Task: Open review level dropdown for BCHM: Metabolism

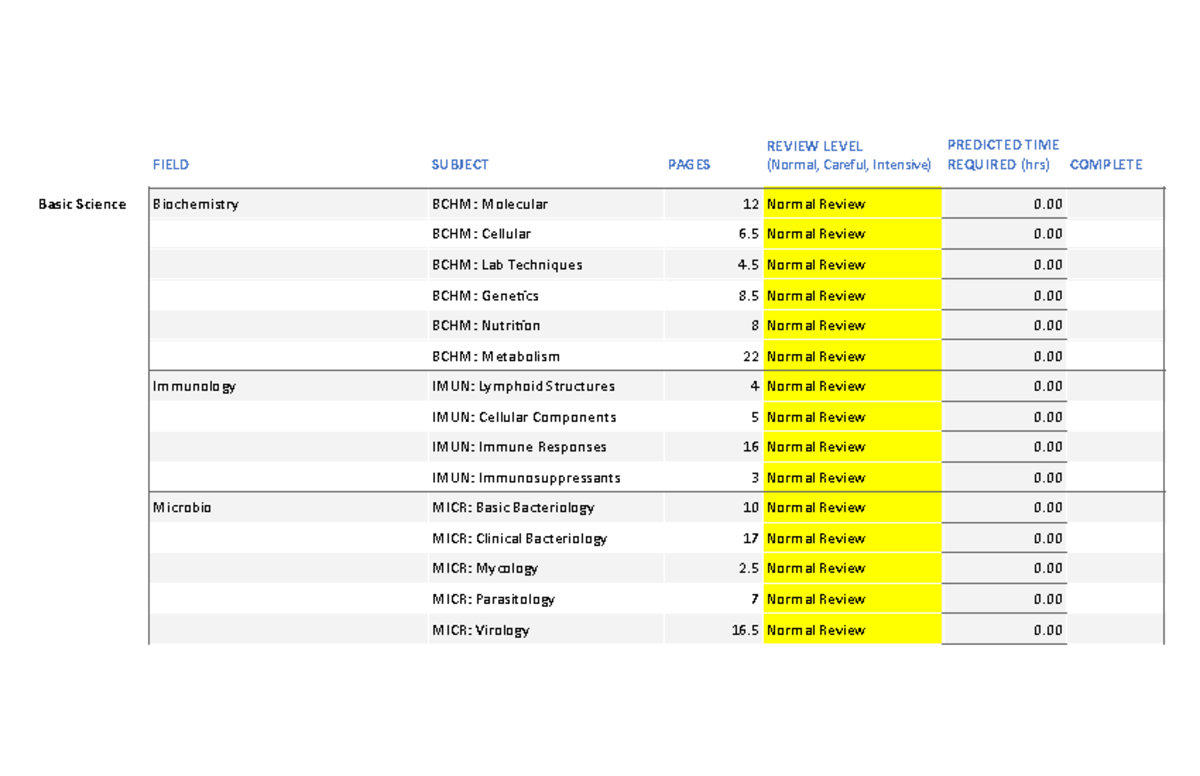Action: click(851, 355)
